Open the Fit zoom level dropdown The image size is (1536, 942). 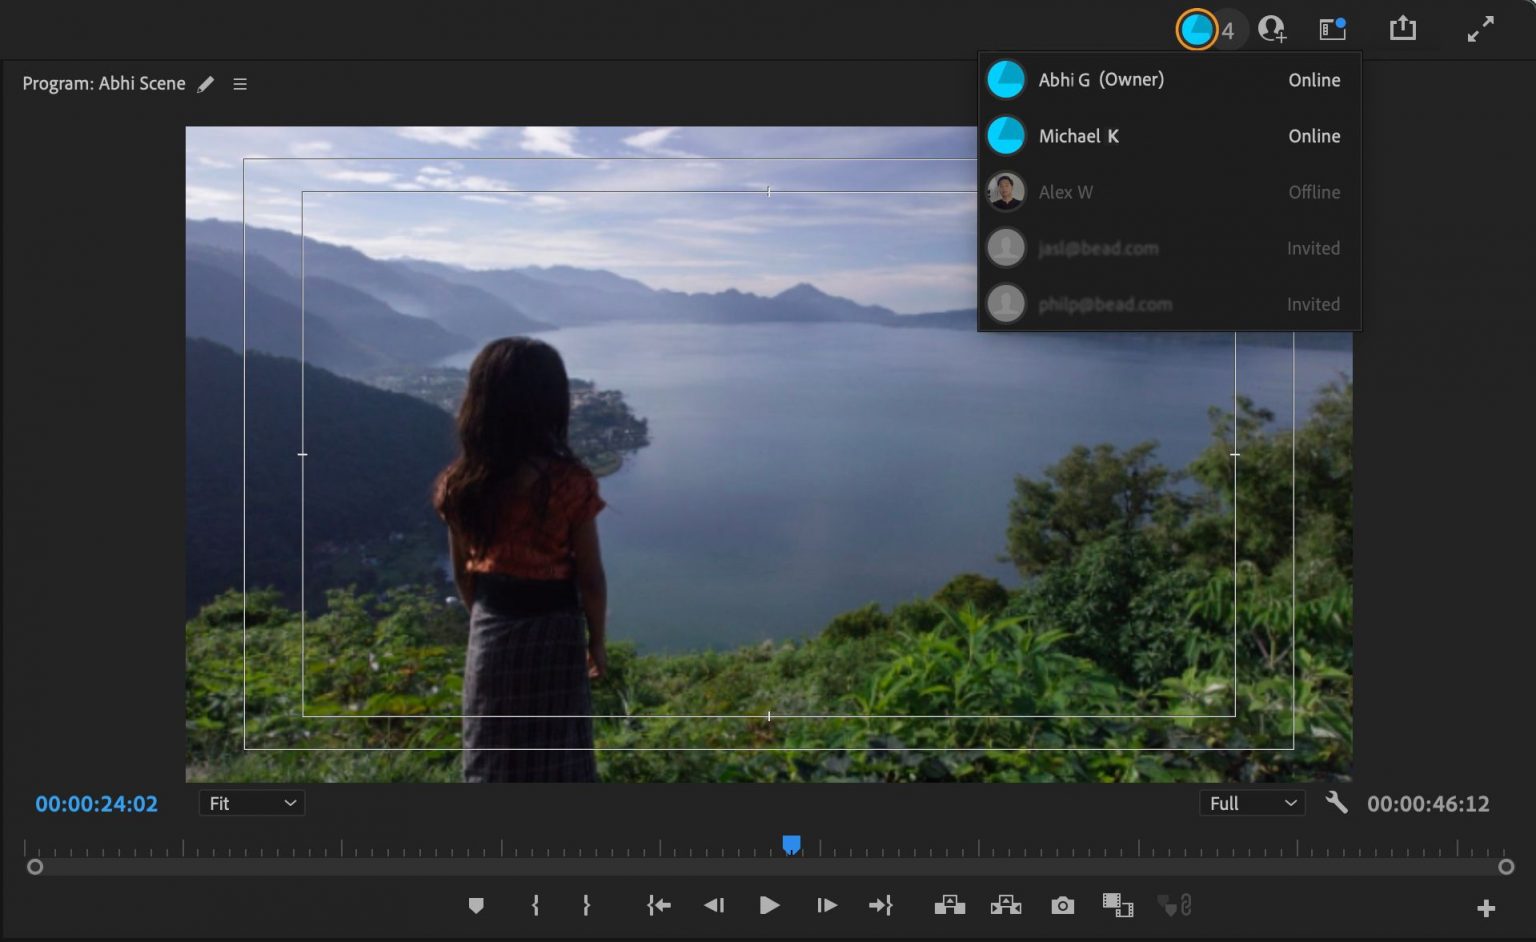[x=251, y=803]
